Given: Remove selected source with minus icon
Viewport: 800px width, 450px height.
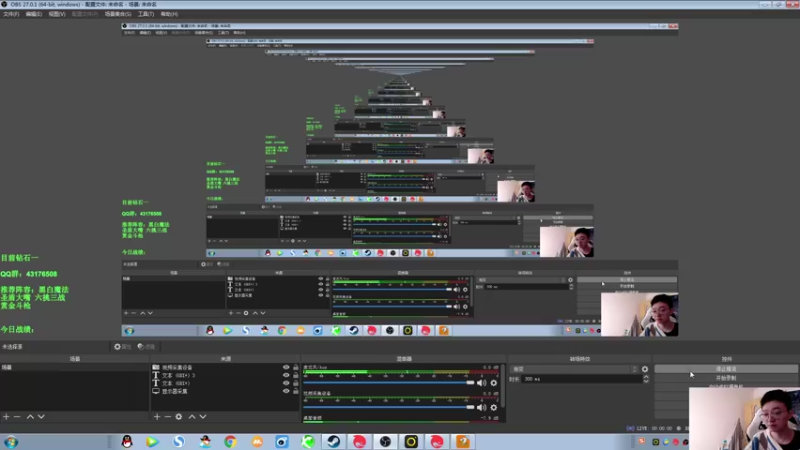Looking at the screenshot, I should tap(167, 416).
